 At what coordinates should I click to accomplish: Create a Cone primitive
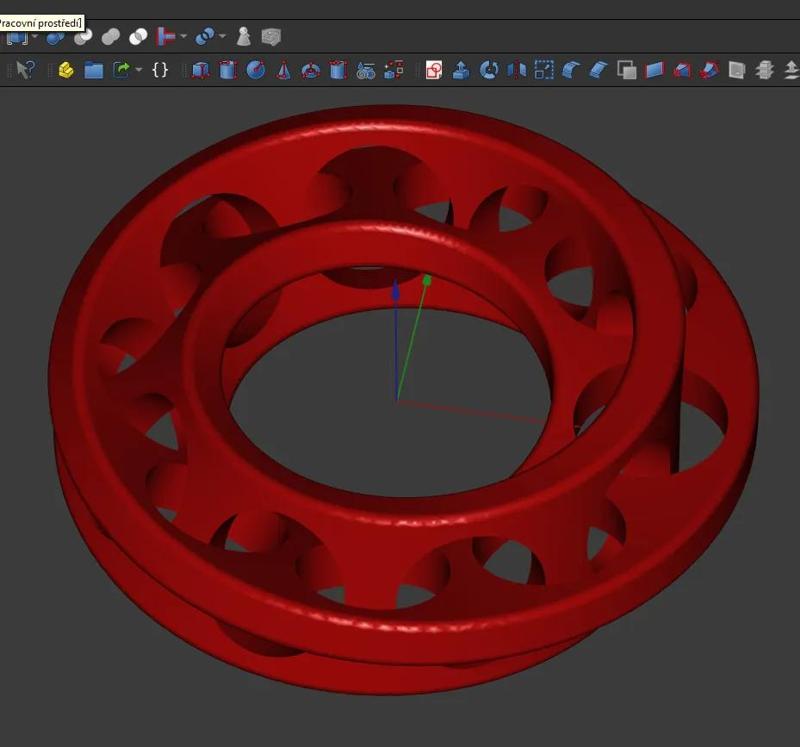(283, 70)
